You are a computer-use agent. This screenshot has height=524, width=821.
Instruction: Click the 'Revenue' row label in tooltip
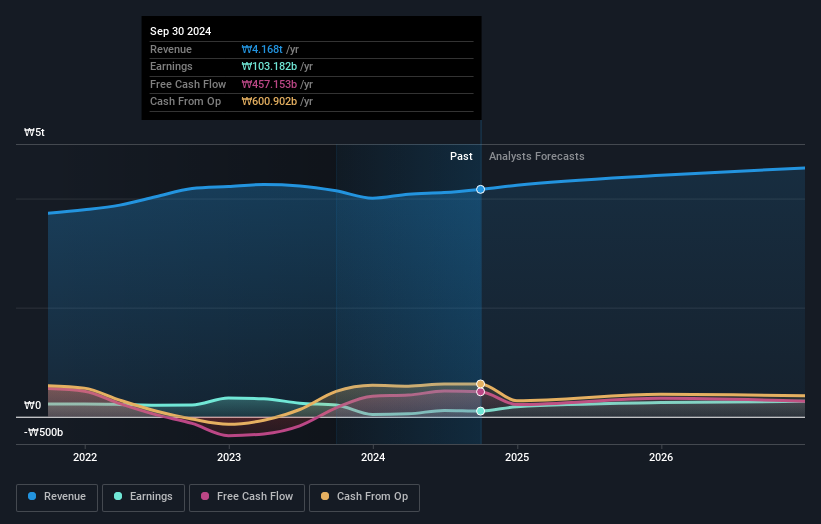point(171,49)
